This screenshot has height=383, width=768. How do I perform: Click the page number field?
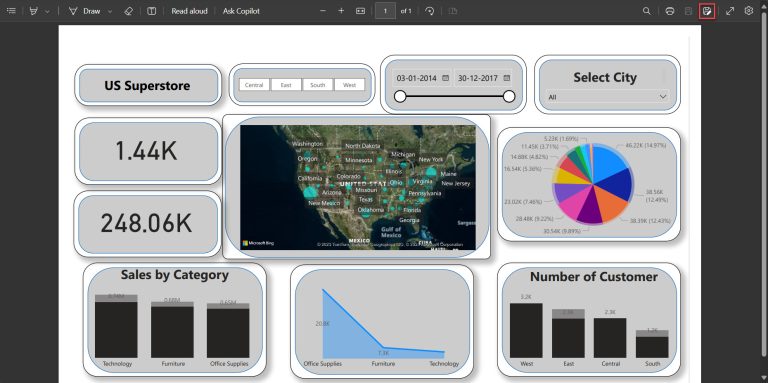pos(385,11)
